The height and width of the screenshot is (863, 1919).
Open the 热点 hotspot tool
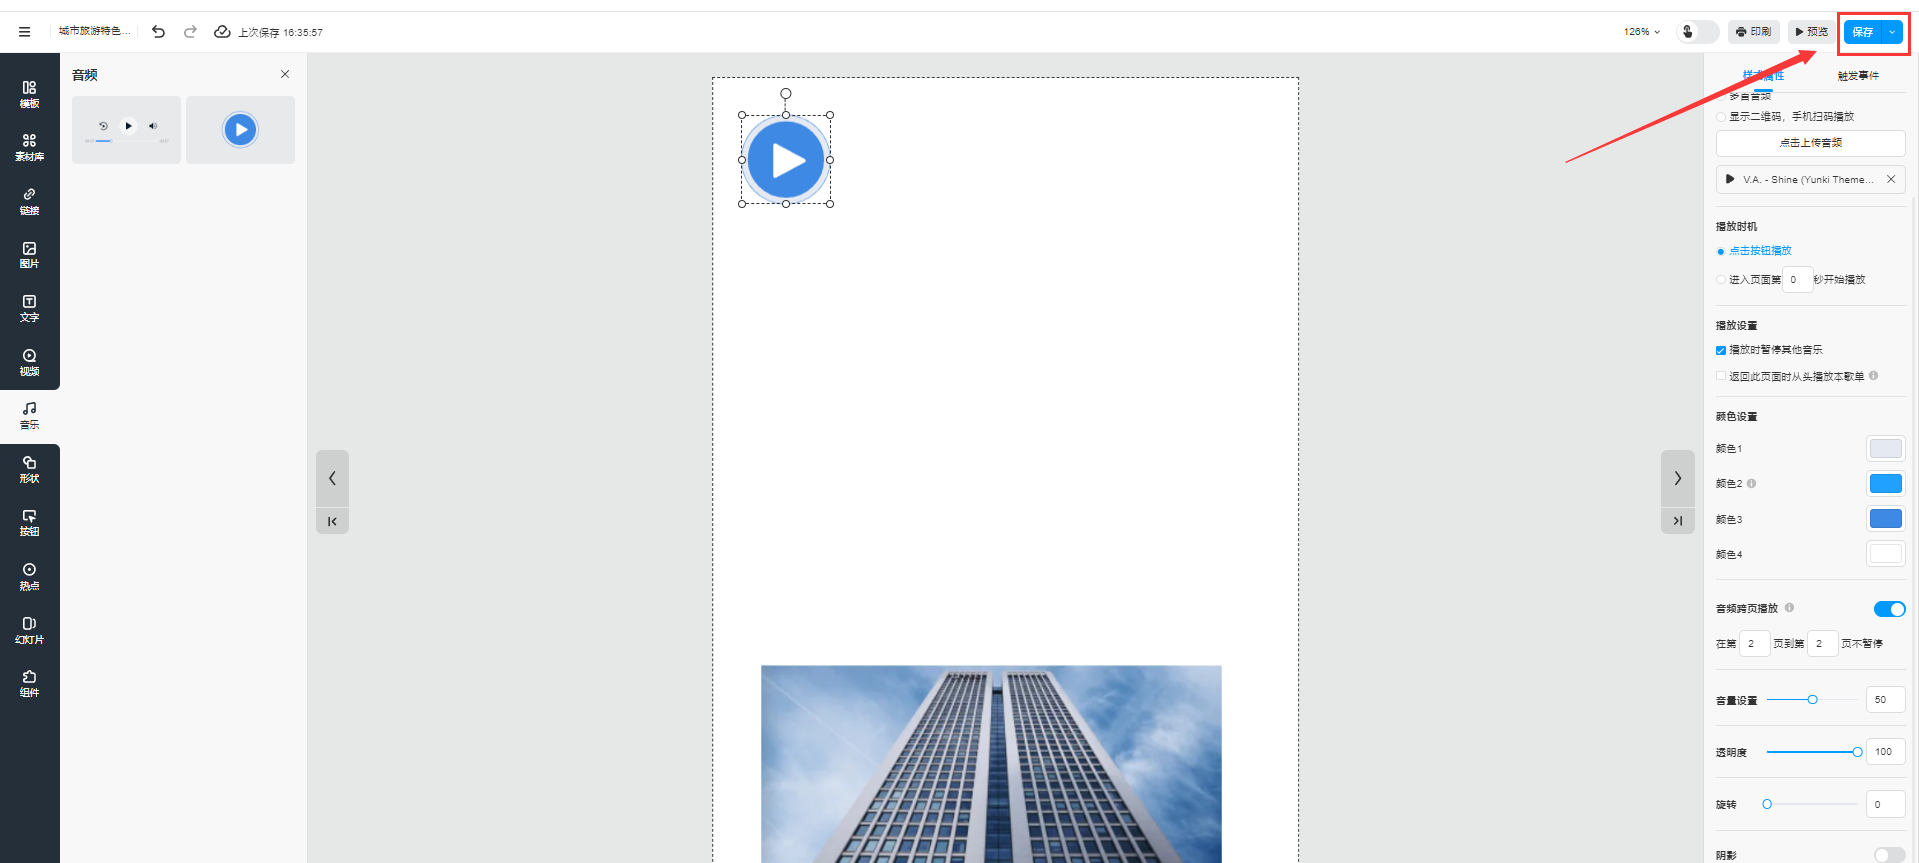point(29,576)
